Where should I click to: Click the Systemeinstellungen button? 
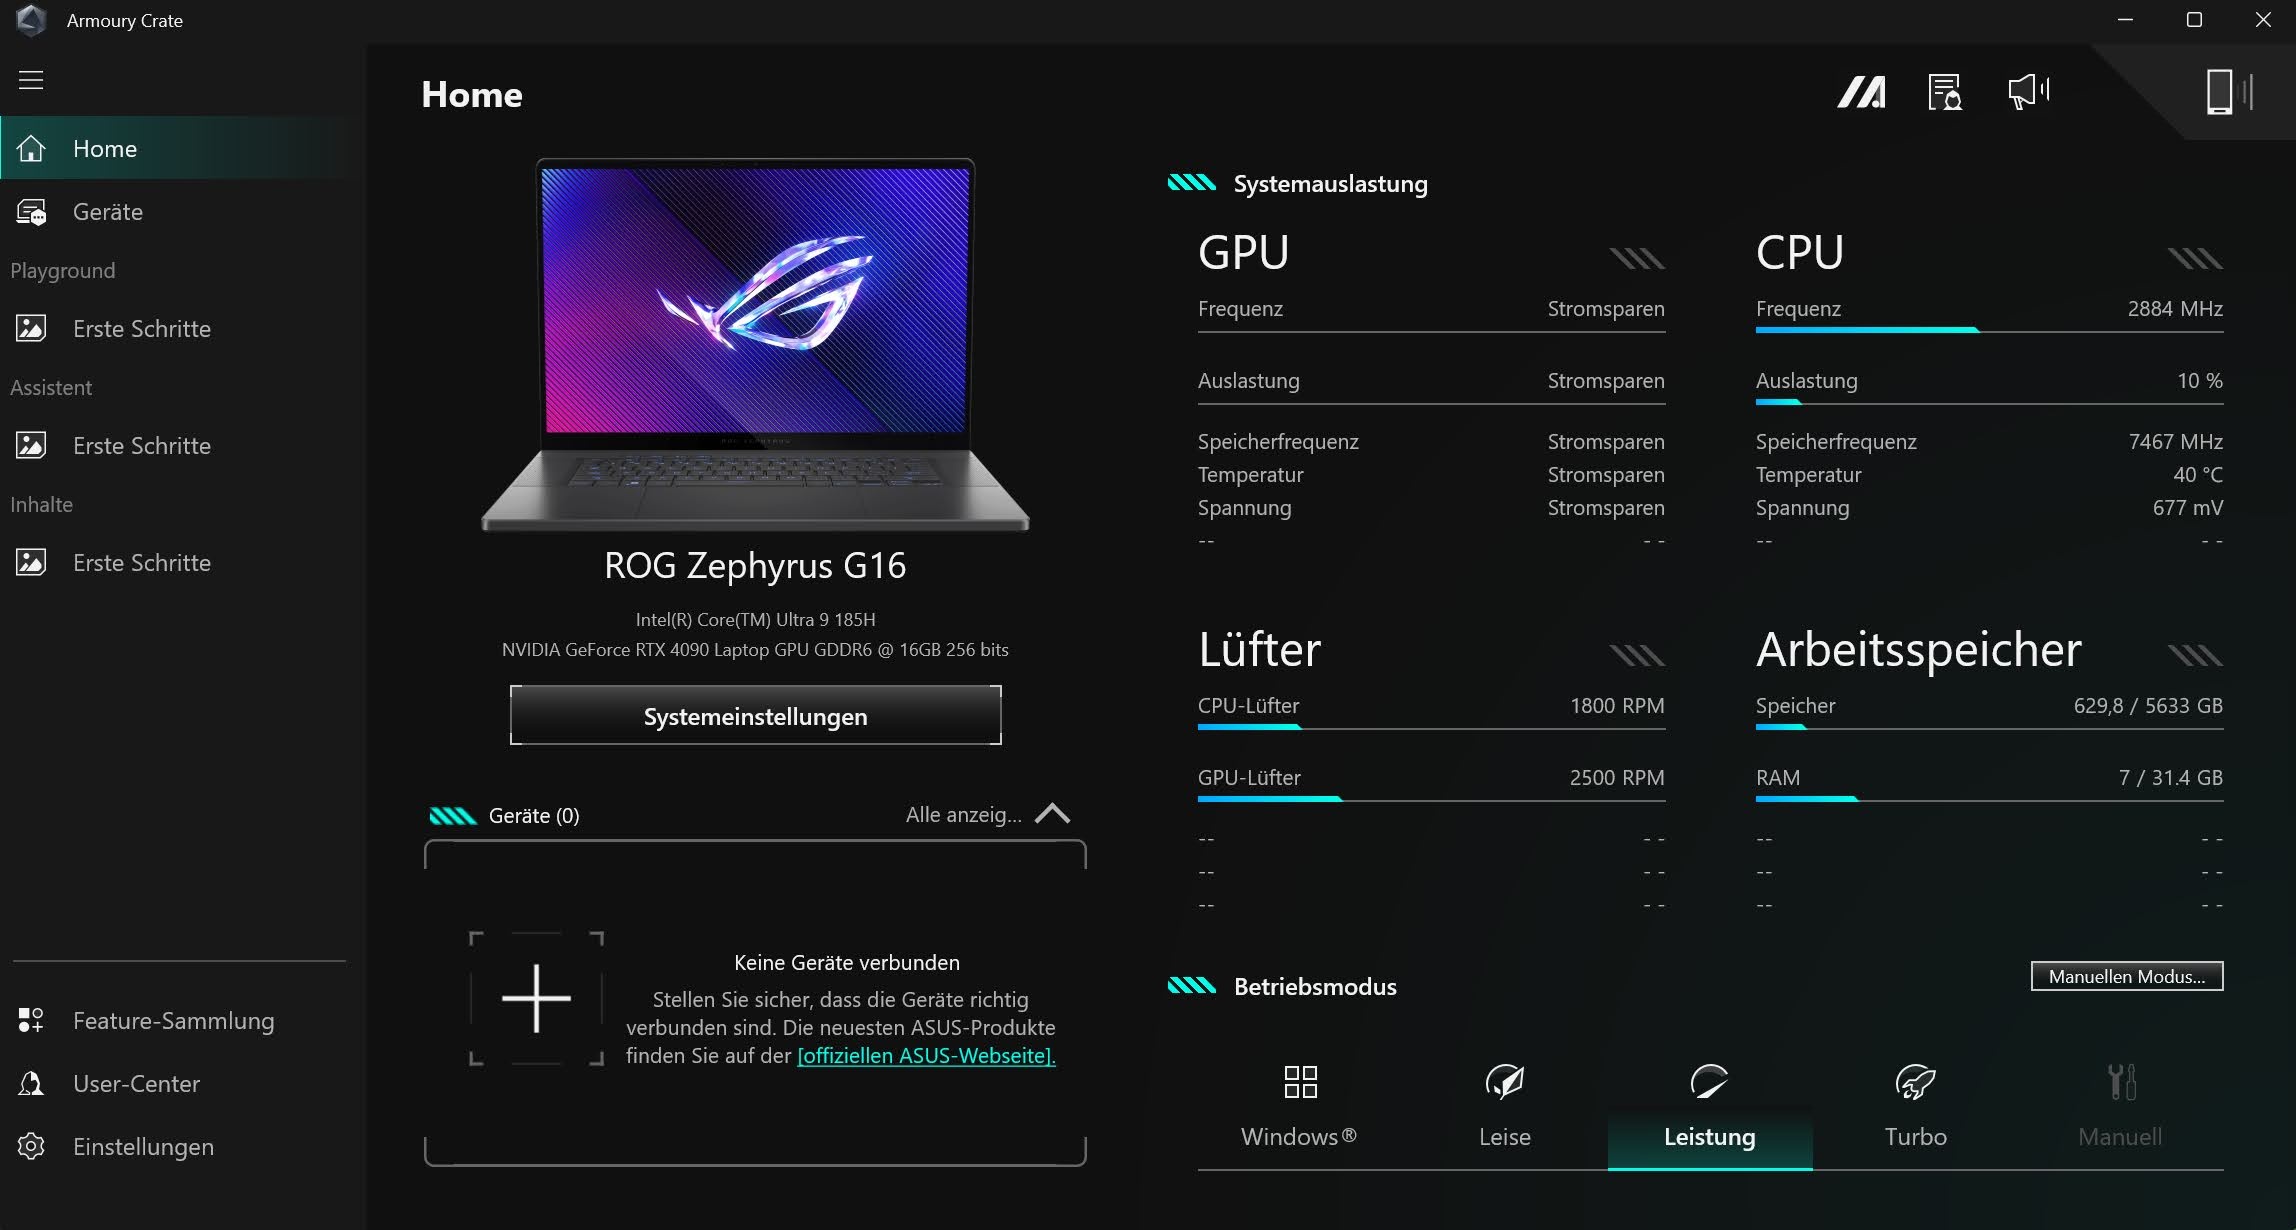755,716
